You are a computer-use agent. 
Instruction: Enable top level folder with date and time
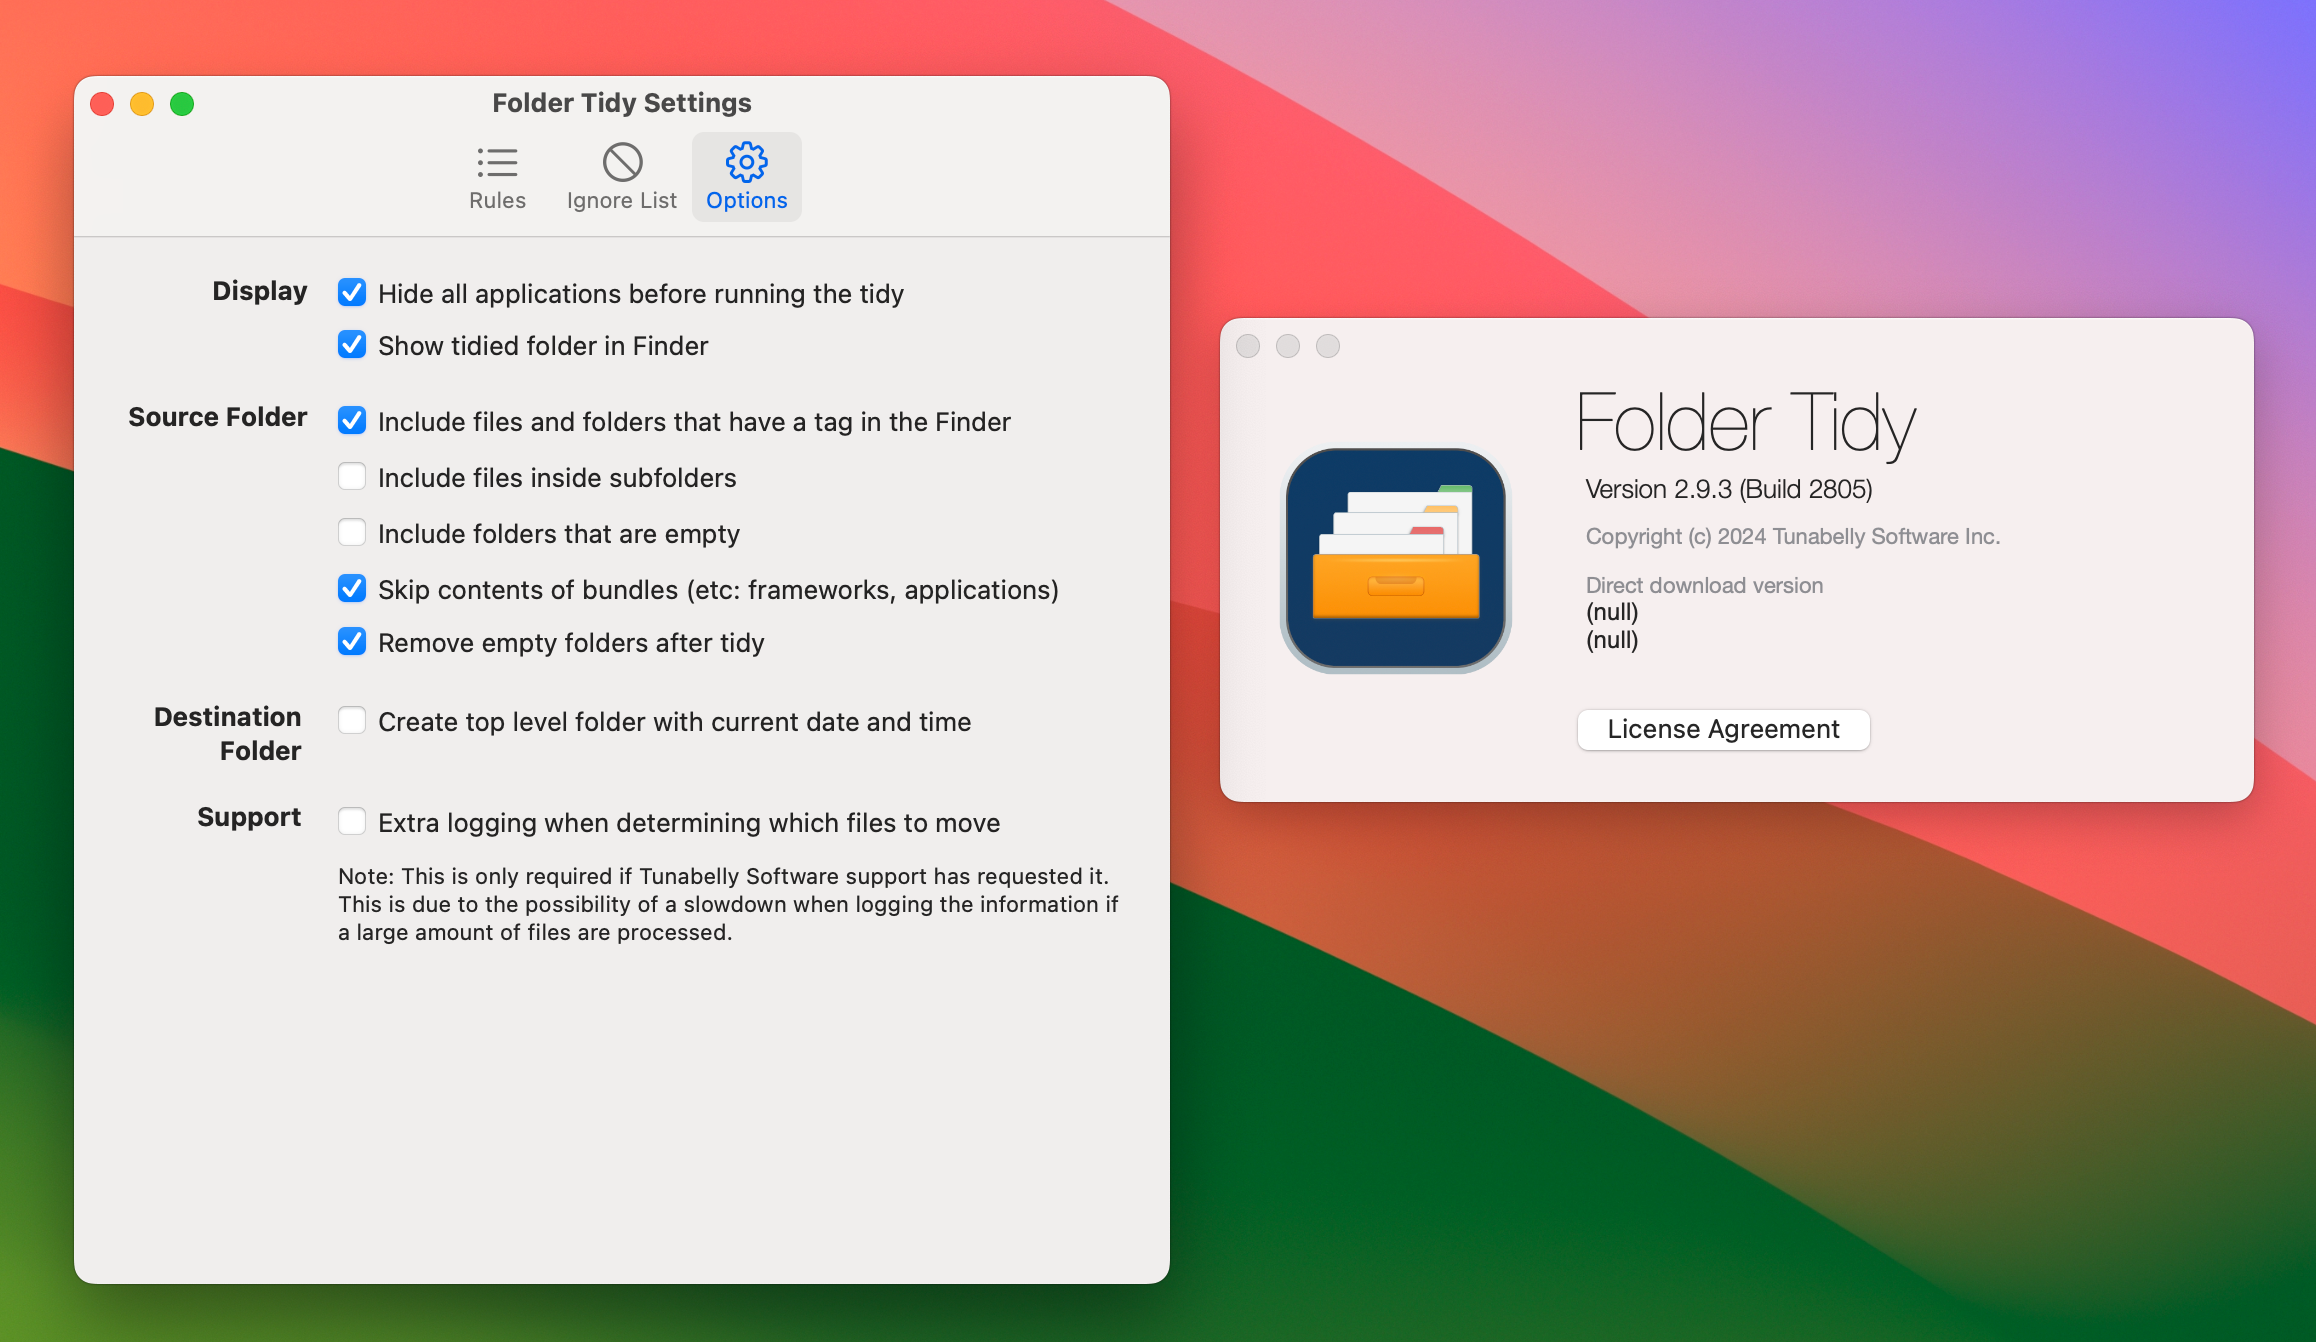tap(352, 720)
